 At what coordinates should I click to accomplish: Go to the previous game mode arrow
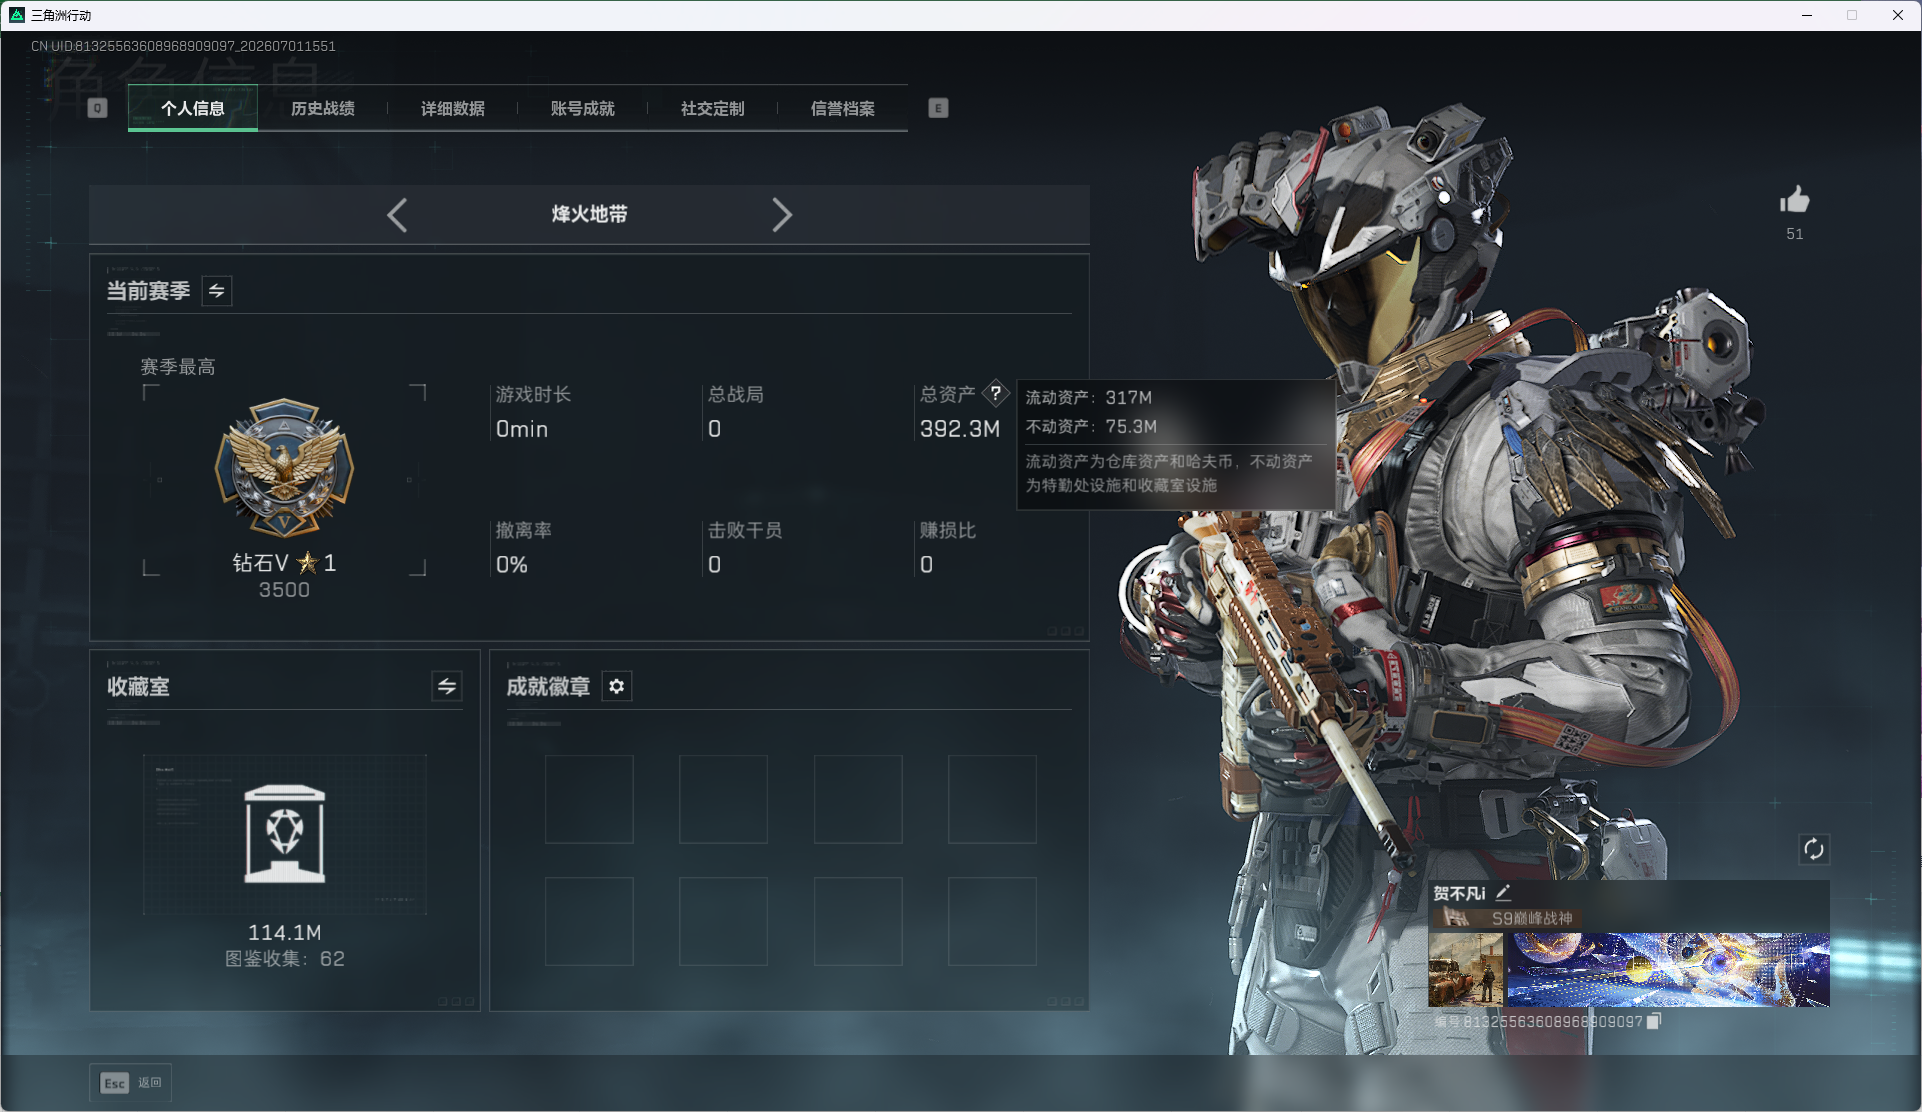click(398, 215)
